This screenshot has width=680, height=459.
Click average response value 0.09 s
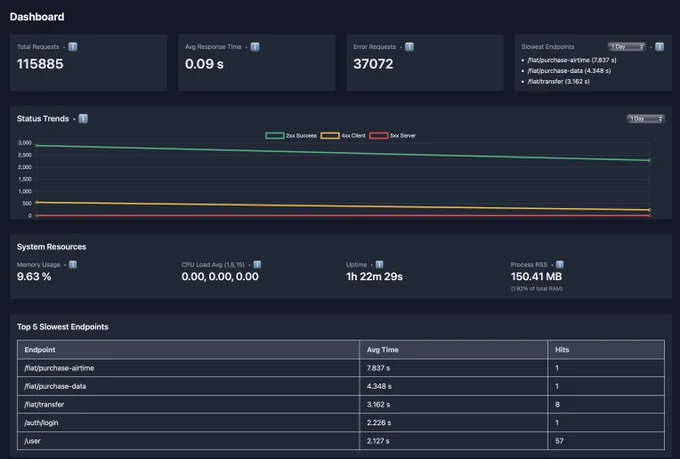tap(204, 64)
